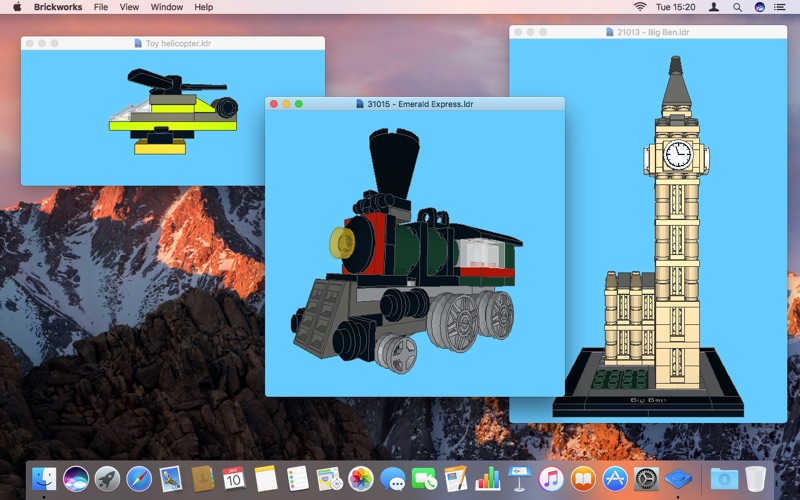Open the Brickworks application menu
The width and height of the screenshot is (800, 500).
point(59,7)
